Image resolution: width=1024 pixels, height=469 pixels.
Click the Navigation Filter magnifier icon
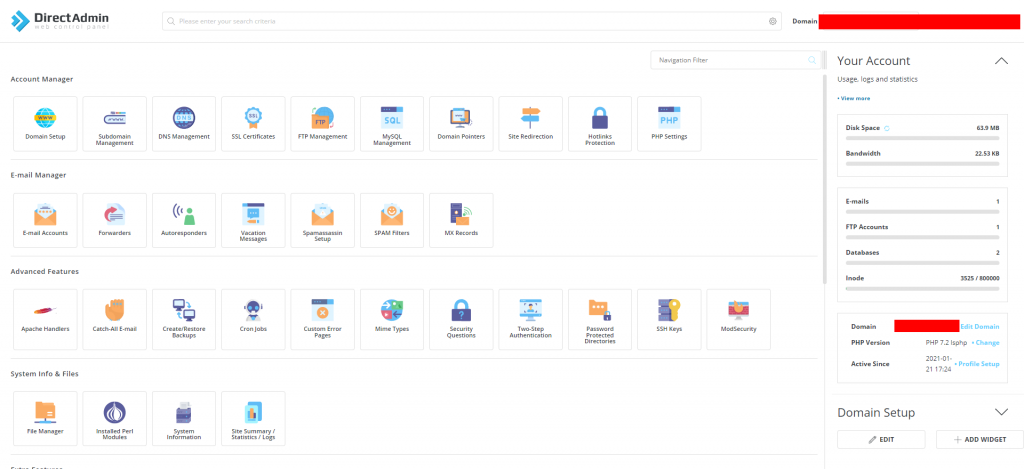click(812, 60)
